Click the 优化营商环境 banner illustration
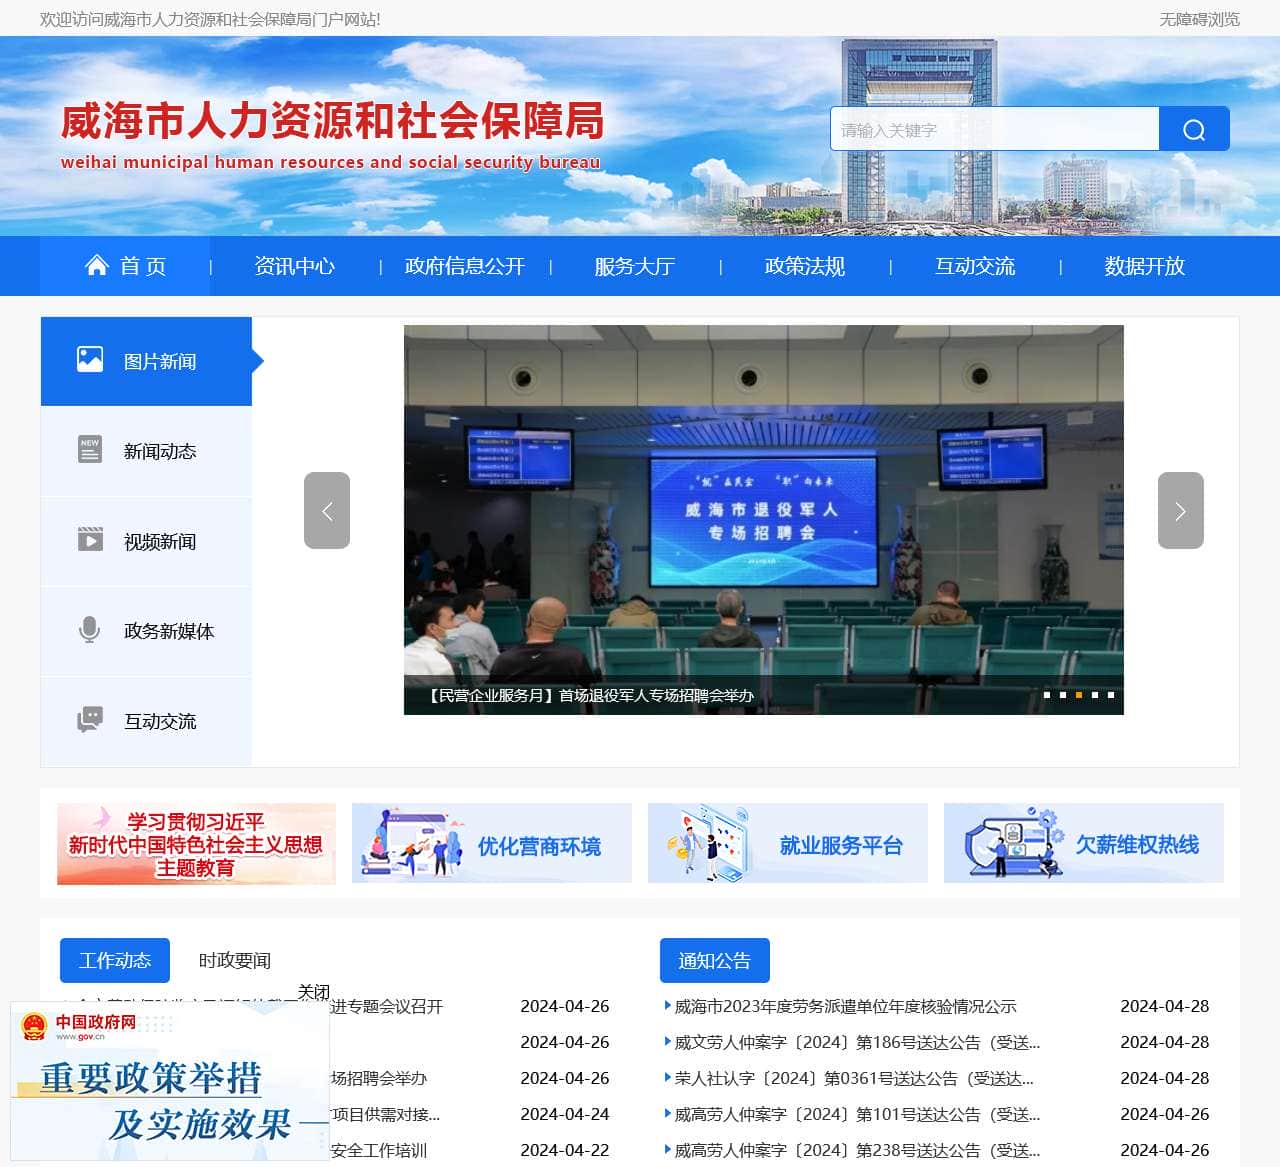The height and width of the screenshot is (1167, 1280). click(410, 843)
